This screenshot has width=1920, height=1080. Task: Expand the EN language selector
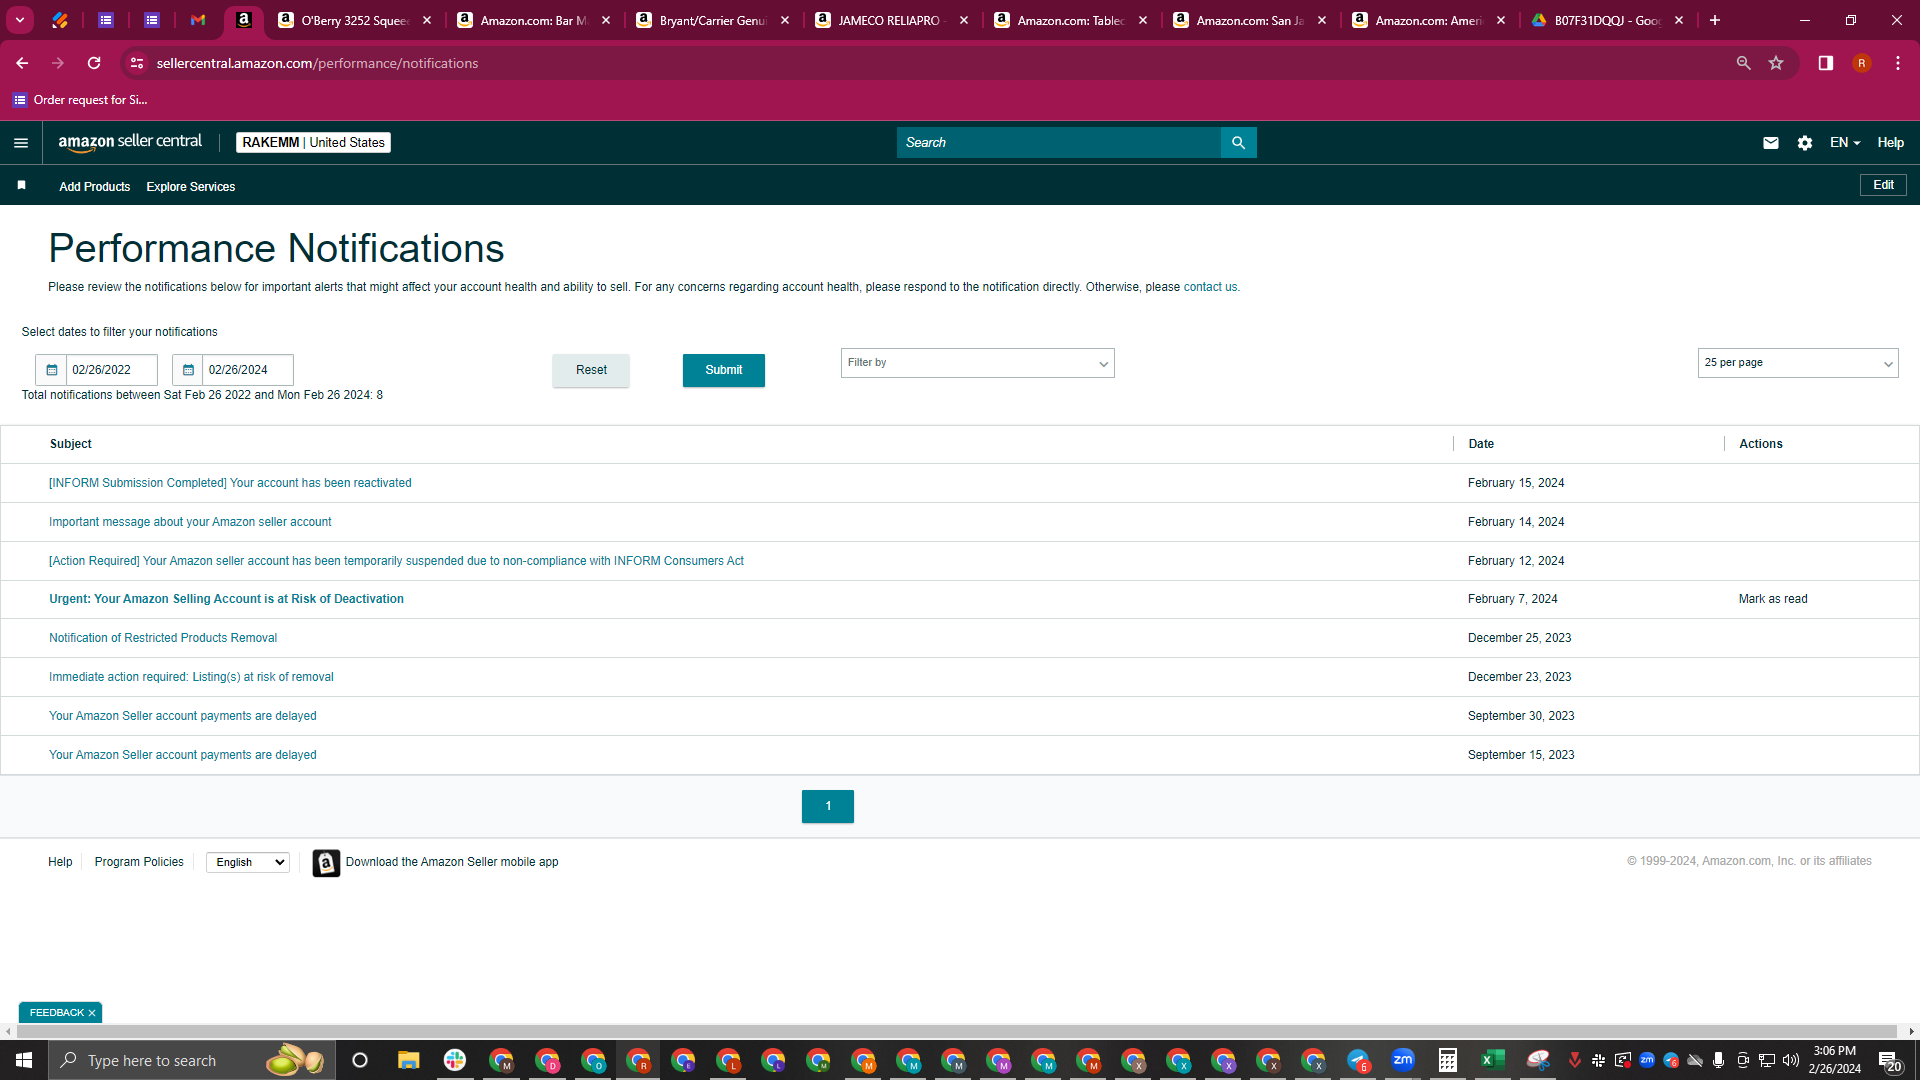(1845, 143)
